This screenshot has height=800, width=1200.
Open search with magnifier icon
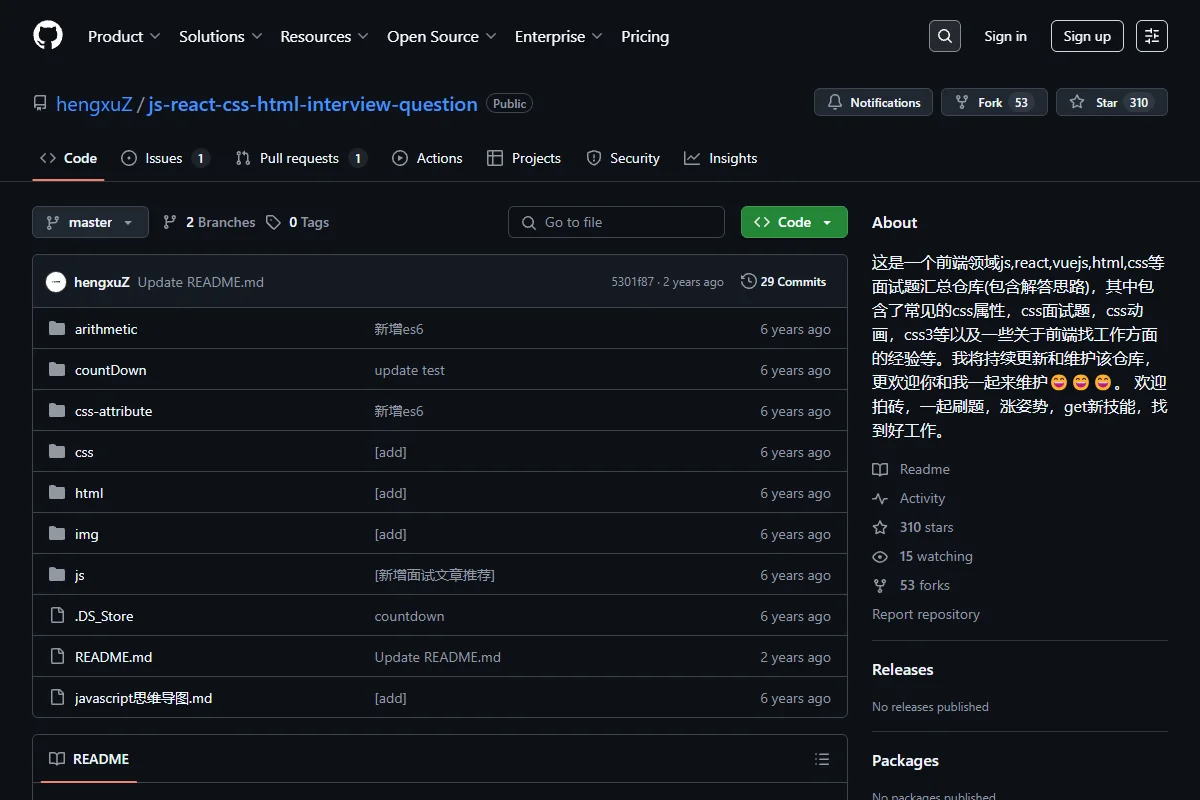tap(944, 36)
